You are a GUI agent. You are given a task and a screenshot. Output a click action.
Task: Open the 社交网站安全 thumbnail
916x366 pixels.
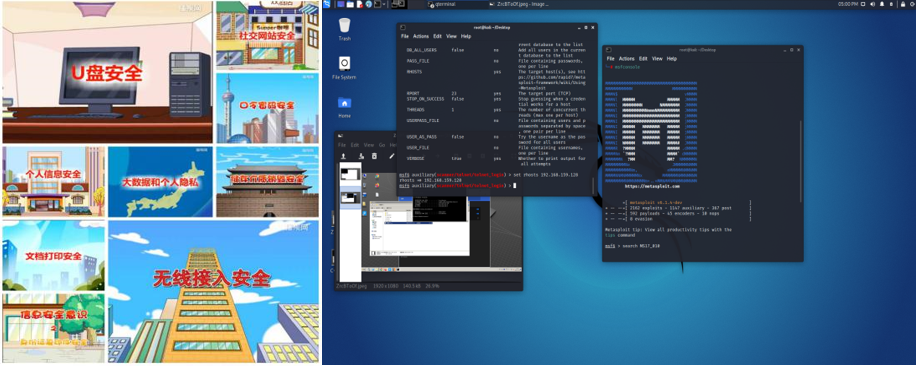268,35
